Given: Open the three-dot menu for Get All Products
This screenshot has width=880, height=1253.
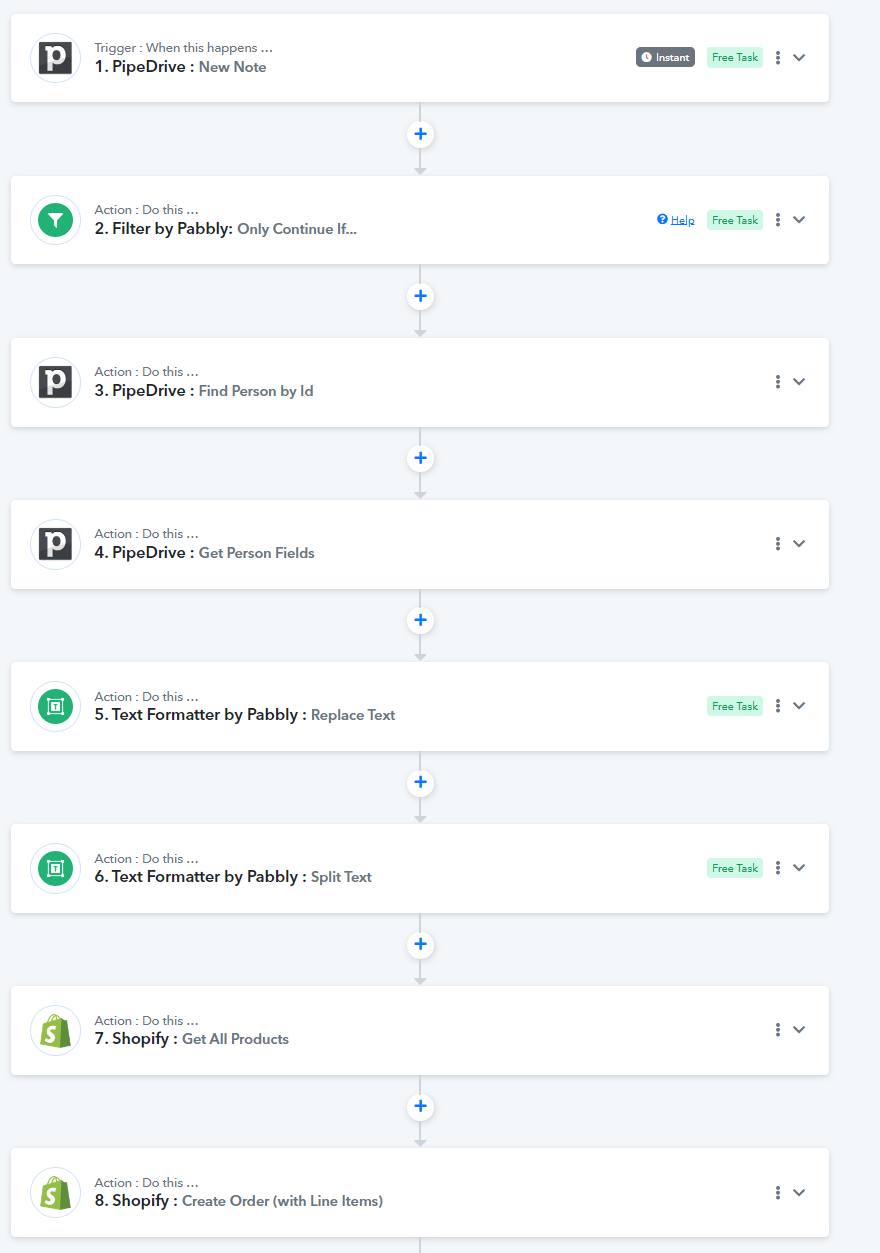Looking at the screenshot, I should [x=778, y=1030].
